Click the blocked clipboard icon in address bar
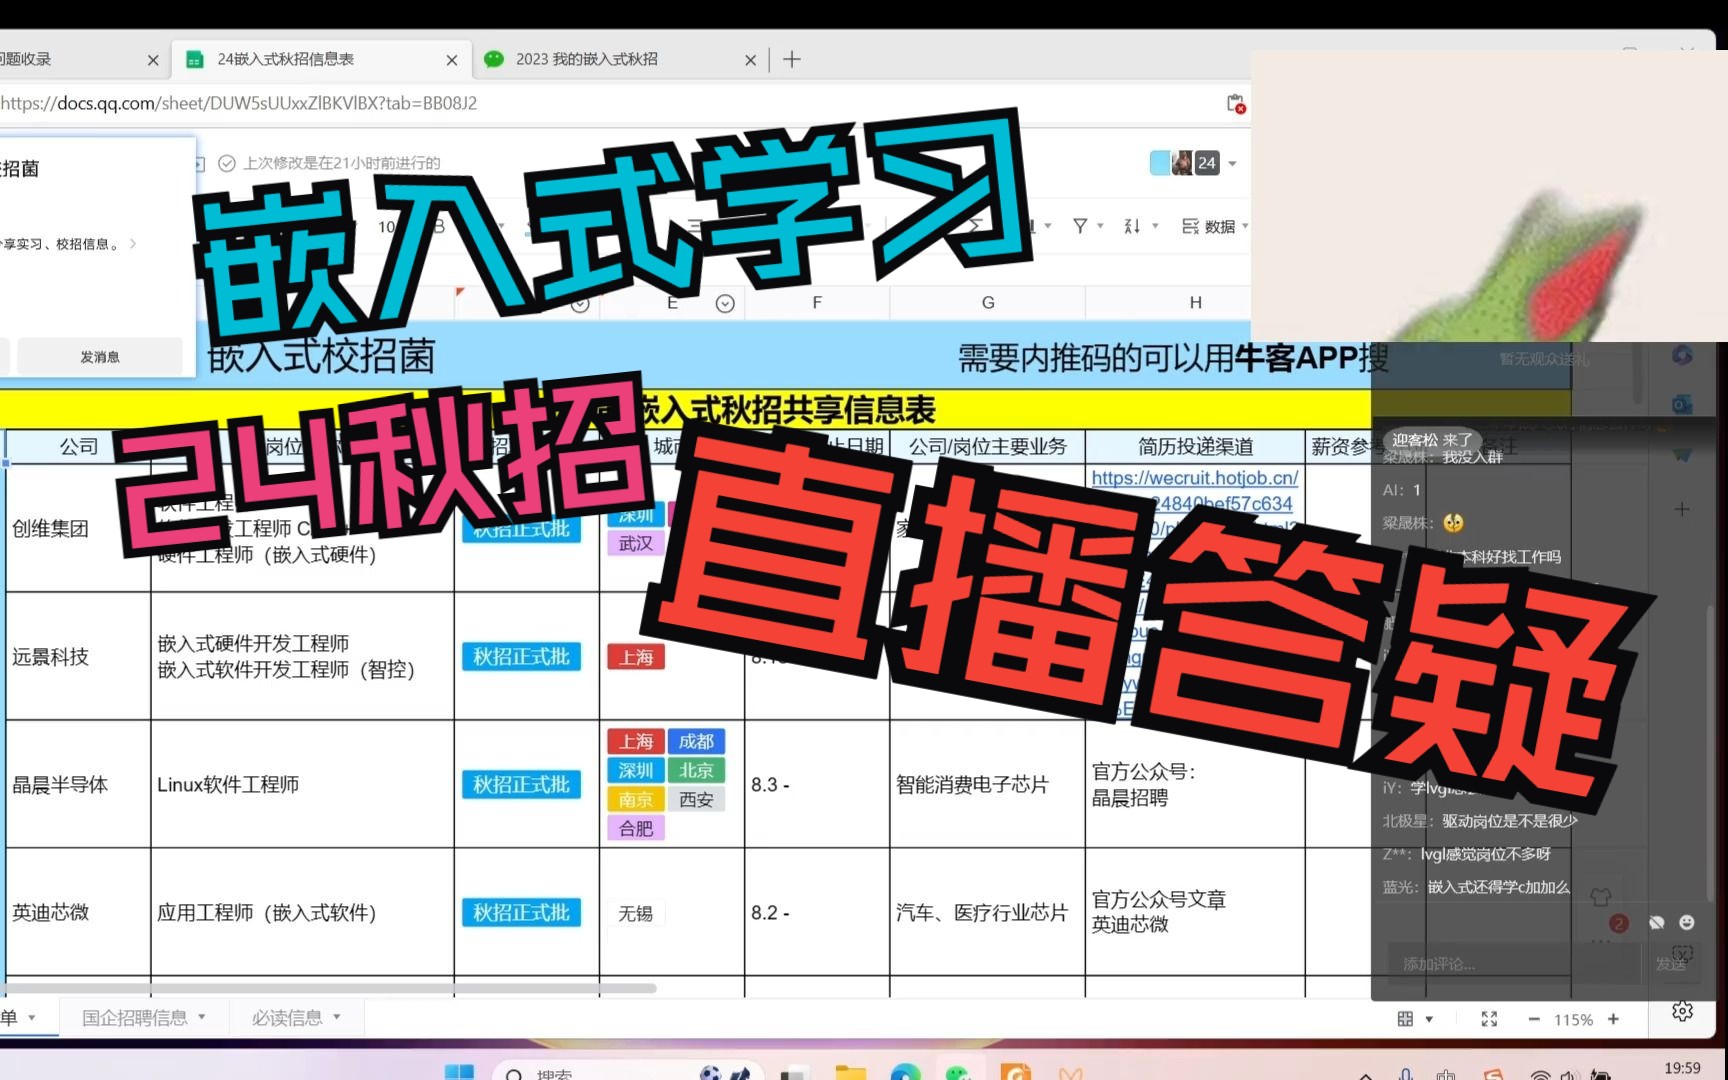The height and width of the screenshot is (1080, 1728). click(1236, 103)
